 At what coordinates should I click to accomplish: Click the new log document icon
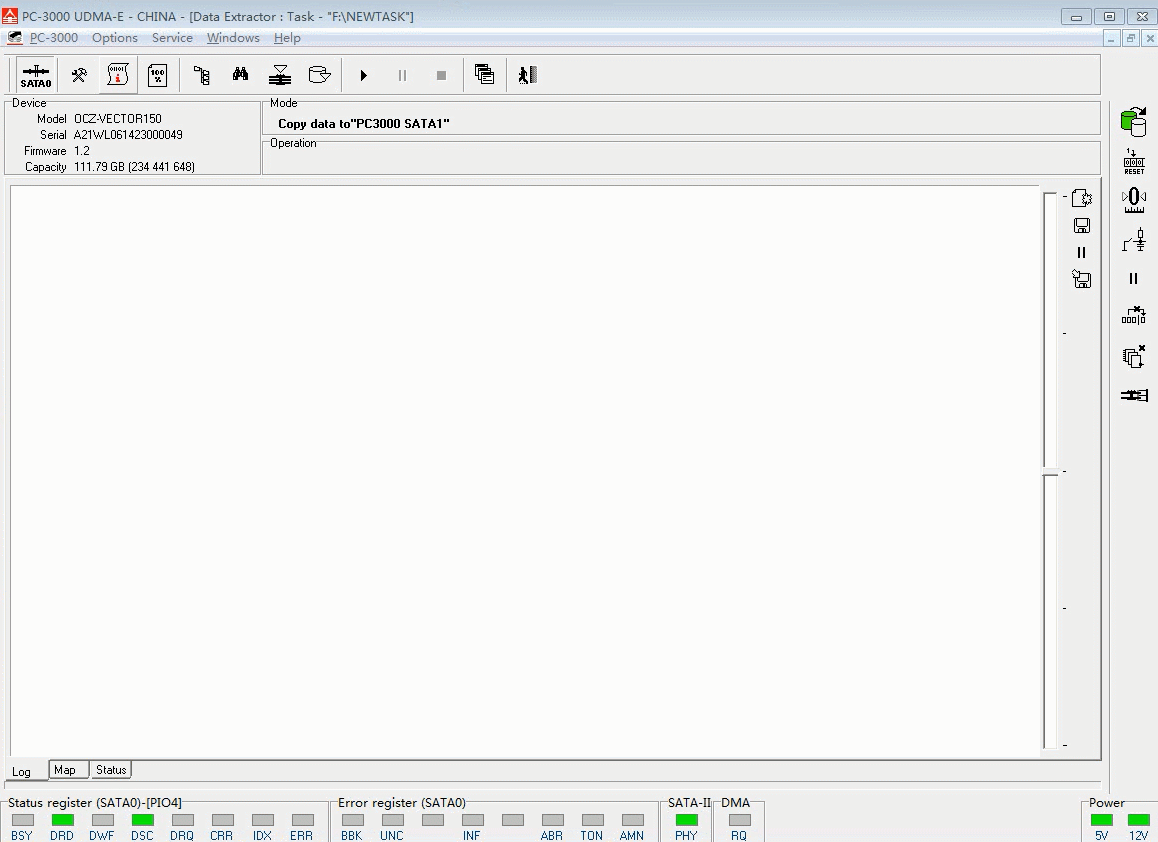coord(1081,198)
